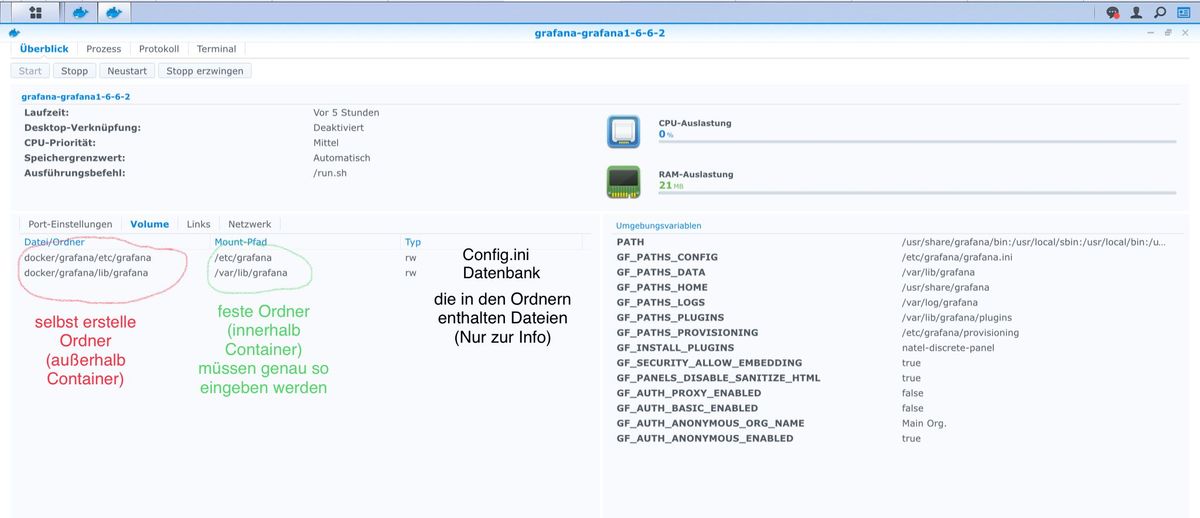Select the Links tab
Screen dimensions: 1200x518
point(198,224)
